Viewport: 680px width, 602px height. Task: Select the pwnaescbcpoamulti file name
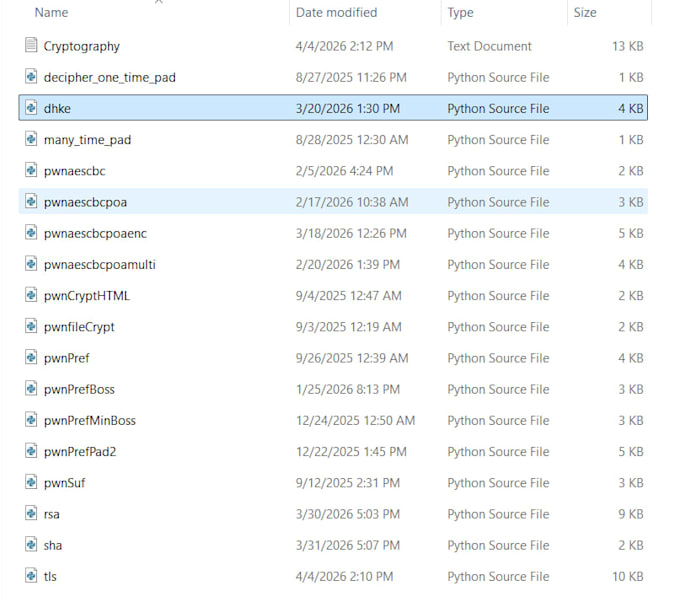pos(100,265)
